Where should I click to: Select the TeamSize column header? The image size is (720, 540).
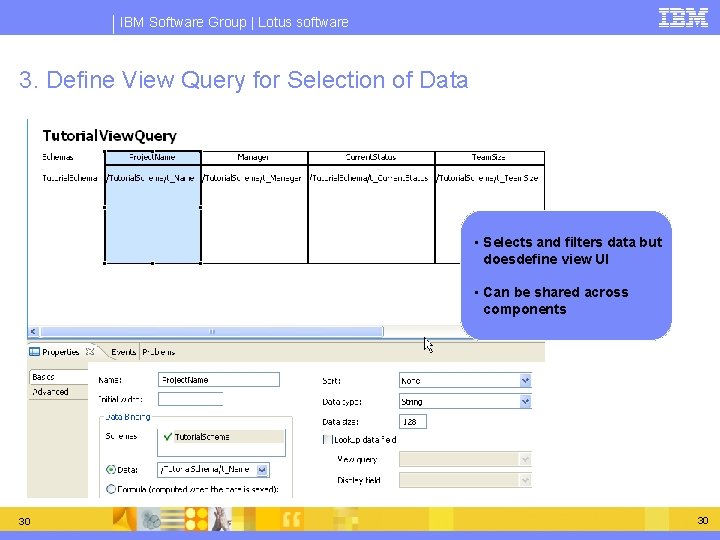pos(489,158)
